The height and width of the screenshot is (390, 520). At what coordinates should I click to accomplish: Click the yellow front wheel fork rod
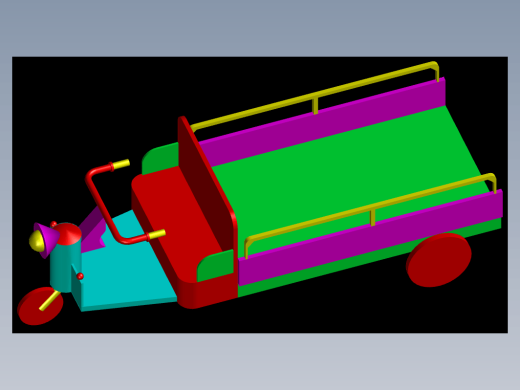coord(49,301)
